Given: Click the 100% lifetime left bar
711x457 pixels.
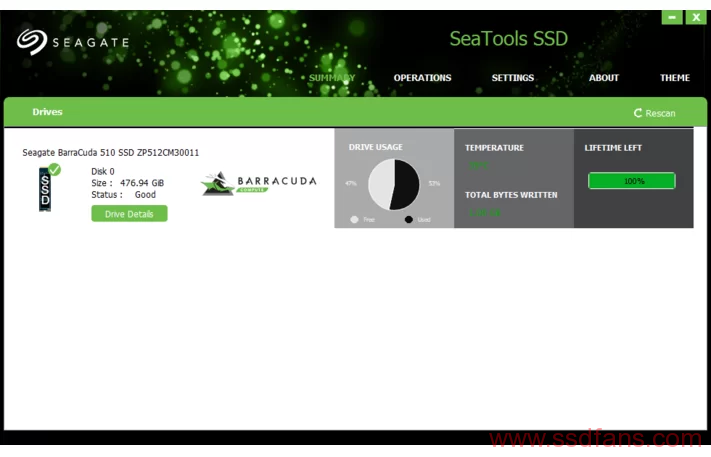Looking at the screenshot, I should pos(632,180).
